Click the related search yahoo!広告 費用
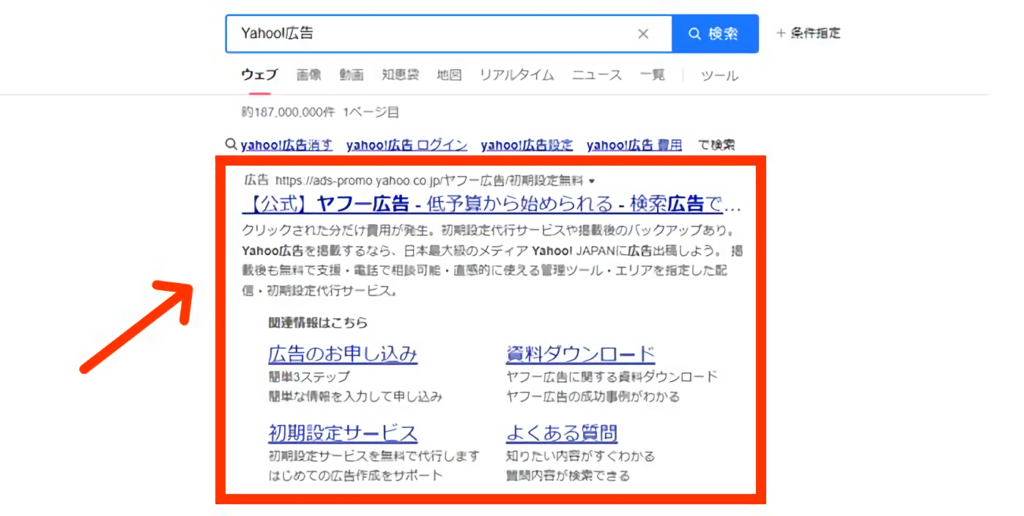1024x516 pixels. click(634, 145)
